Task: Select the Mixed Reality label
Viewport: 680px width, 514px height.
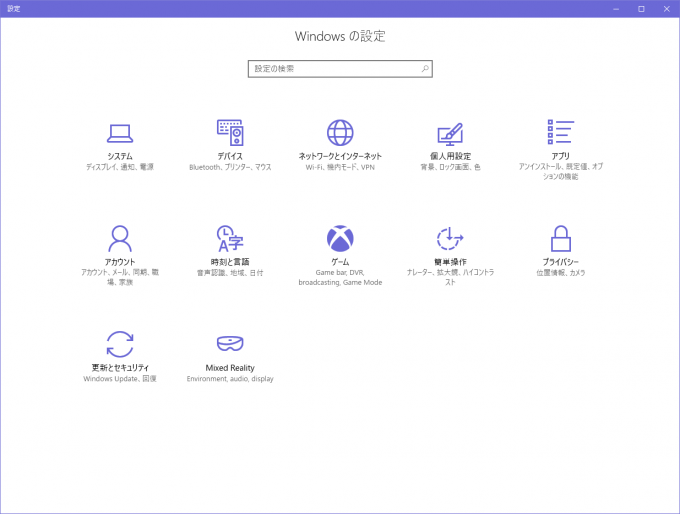Action: 230,368
